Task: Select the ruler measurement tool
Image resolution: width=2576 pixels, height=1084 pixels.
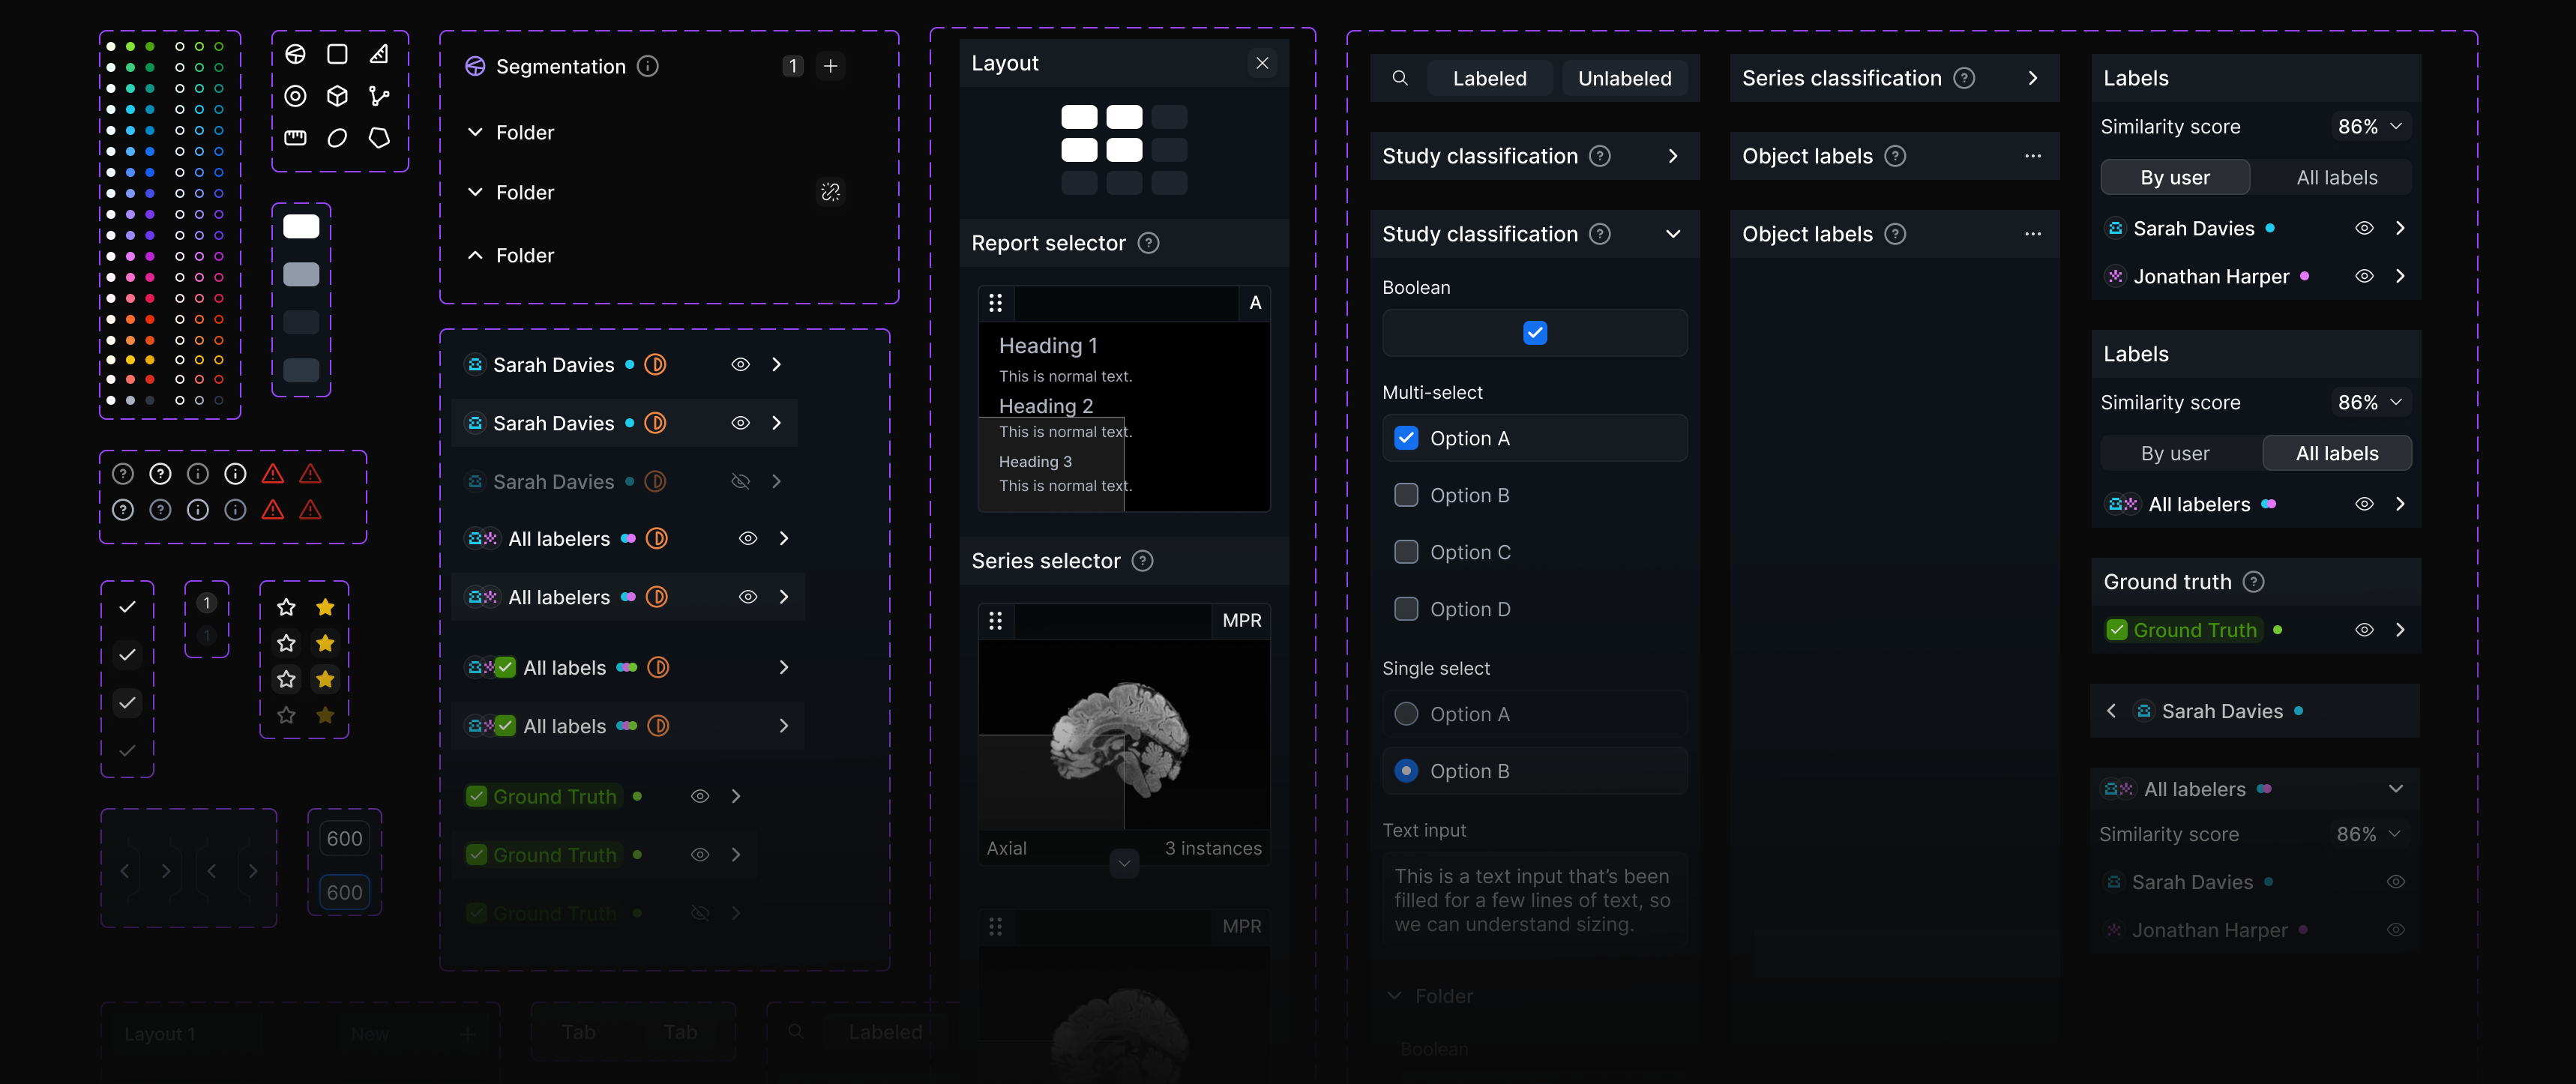Action: click(x=295, y=138)
